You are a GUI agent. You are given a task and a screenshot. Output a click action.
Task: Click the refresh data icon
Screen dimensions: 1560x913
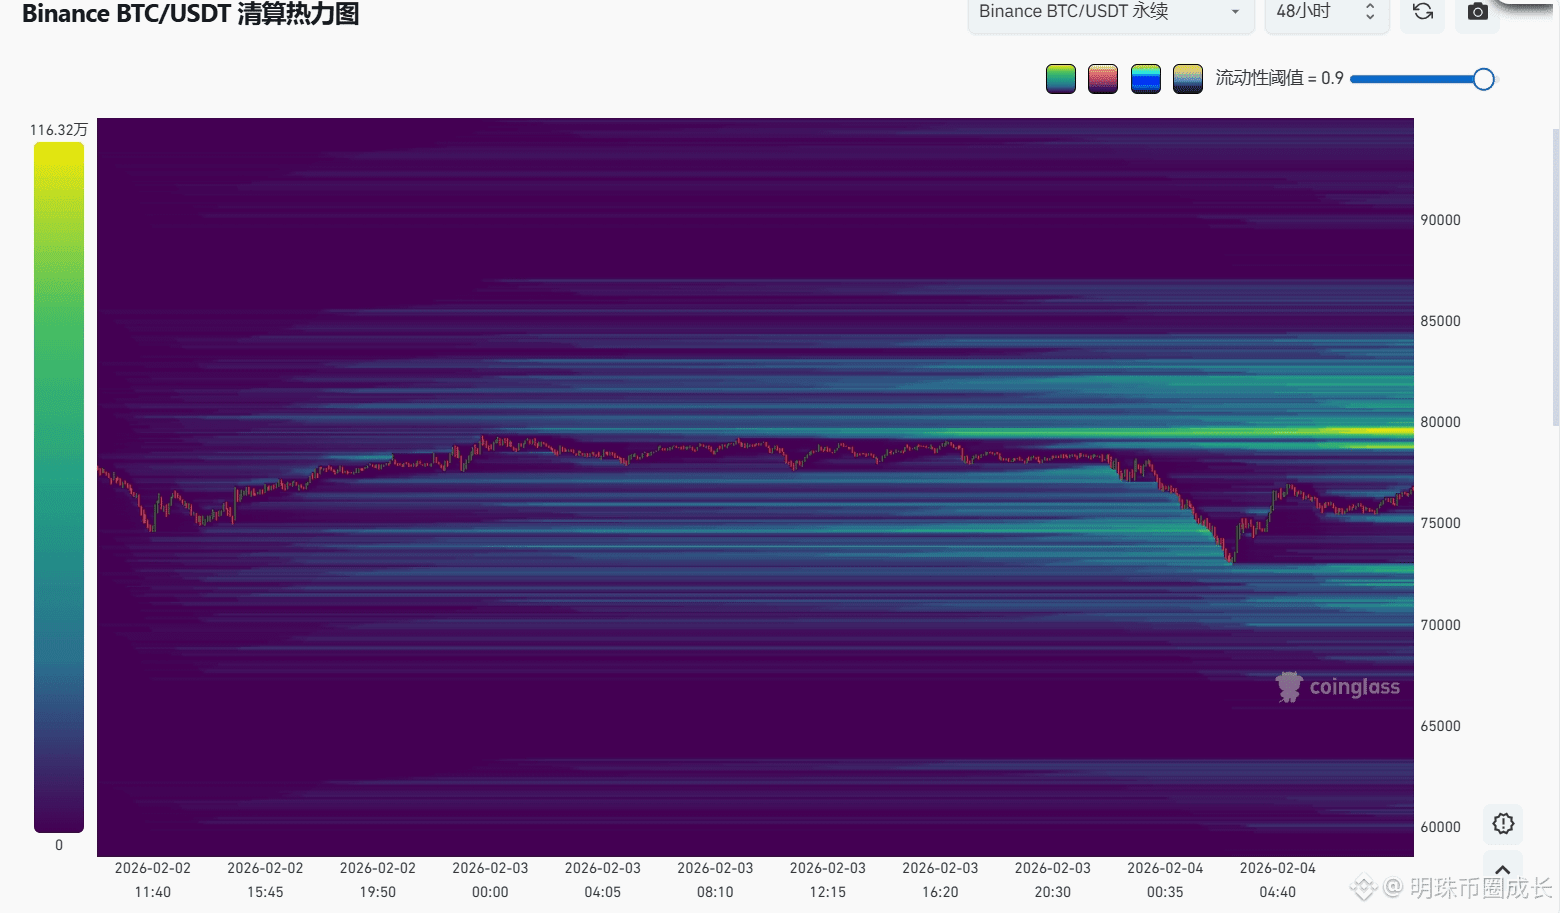click(x=1422, y=12)
